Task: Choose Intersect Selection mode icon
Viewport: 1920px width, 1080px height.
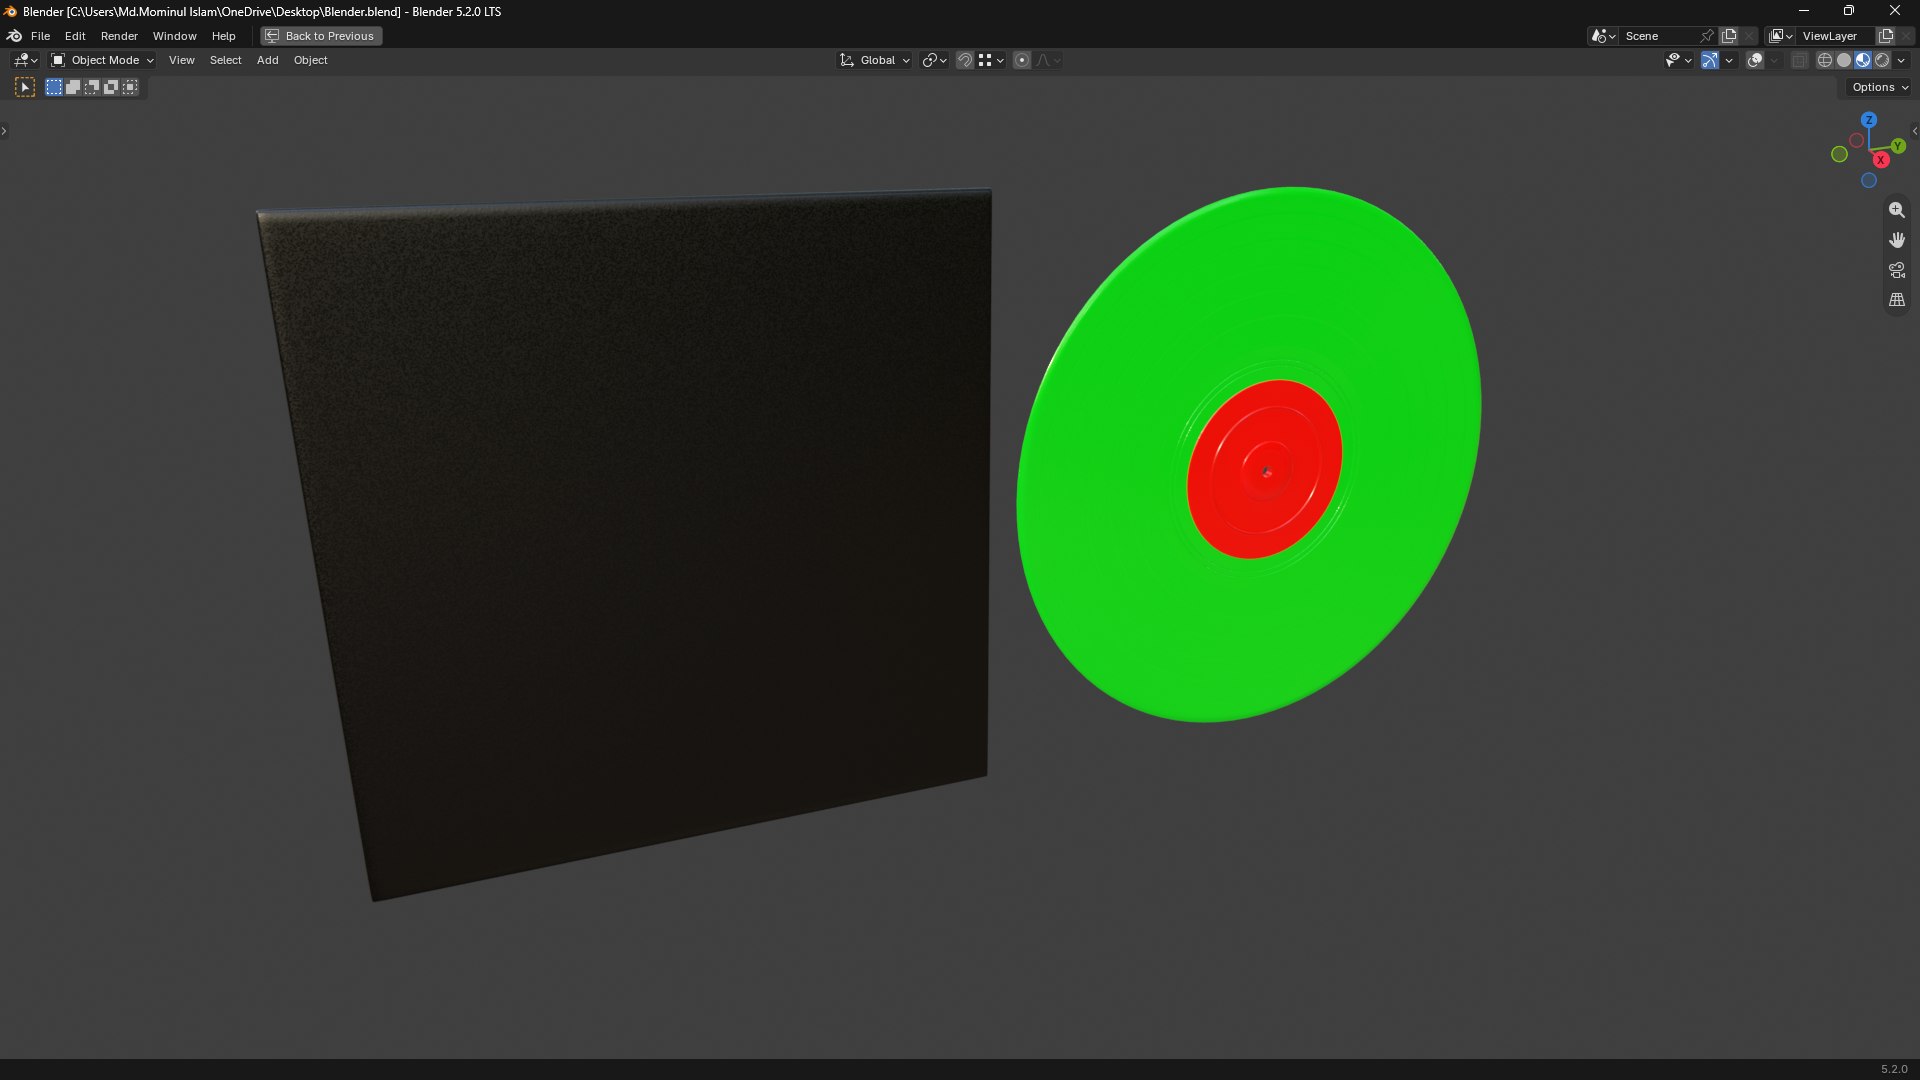Action: click(130, 88)
